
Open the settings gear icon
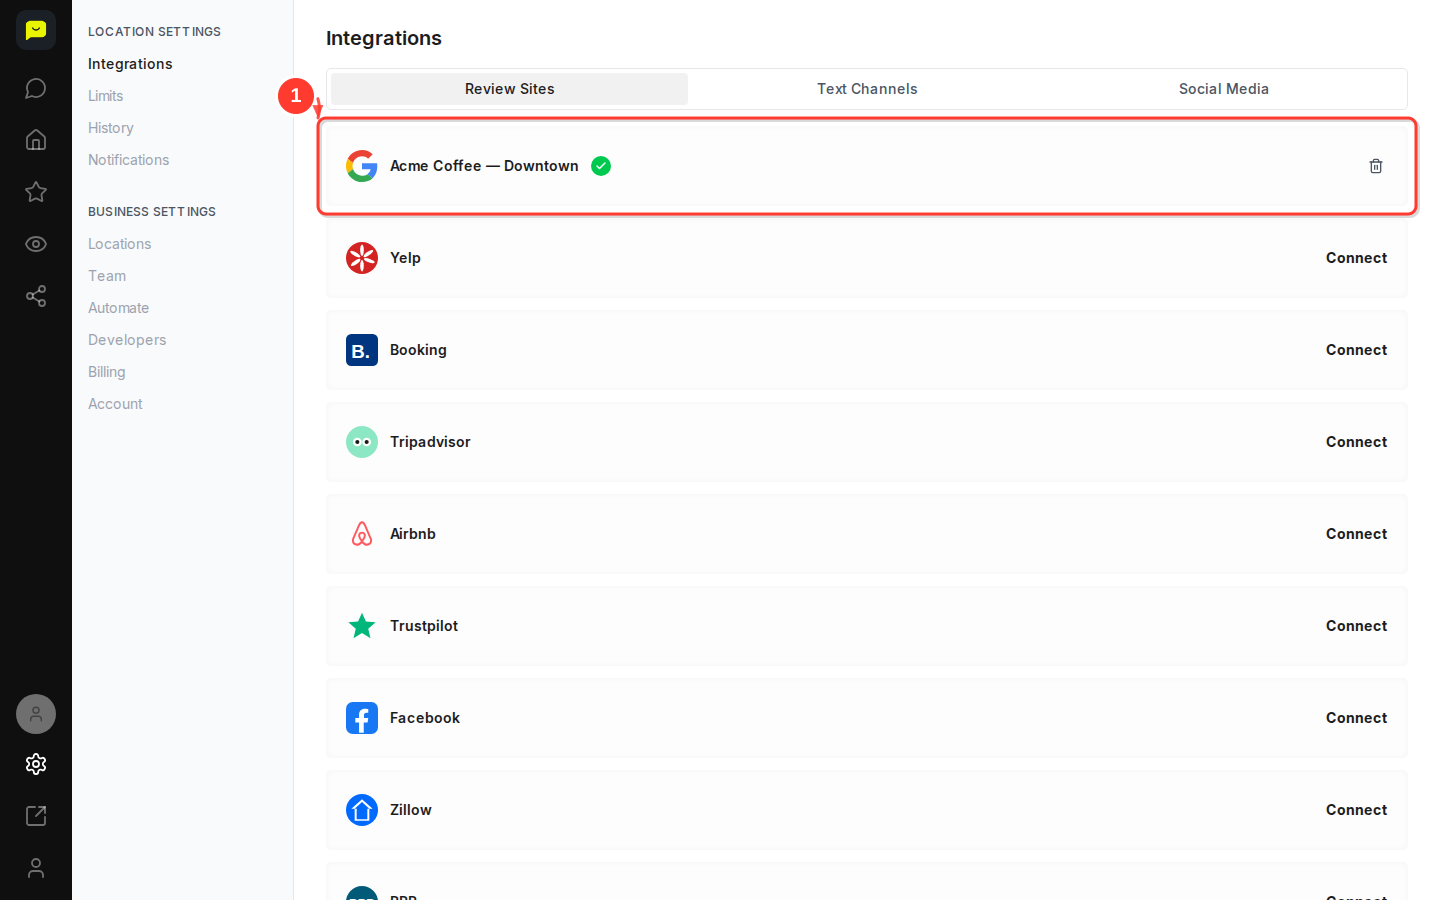(x=36, y=764)
